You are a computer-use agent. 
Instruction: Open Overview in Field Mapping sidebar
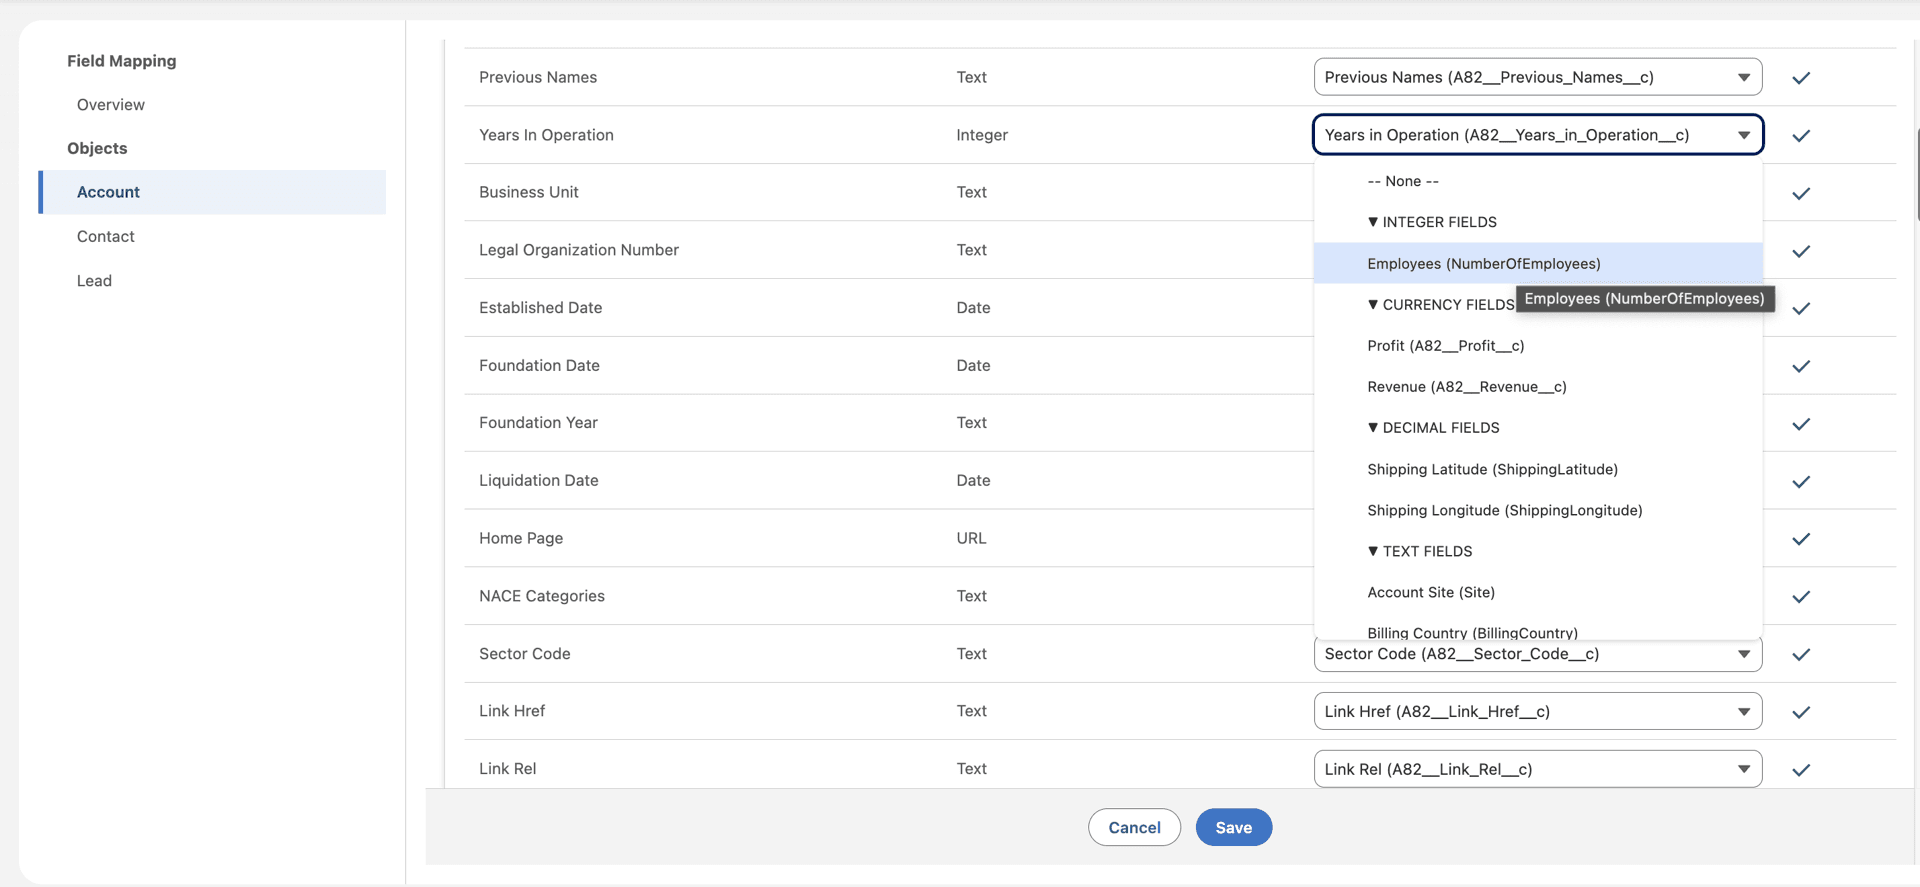111,105
